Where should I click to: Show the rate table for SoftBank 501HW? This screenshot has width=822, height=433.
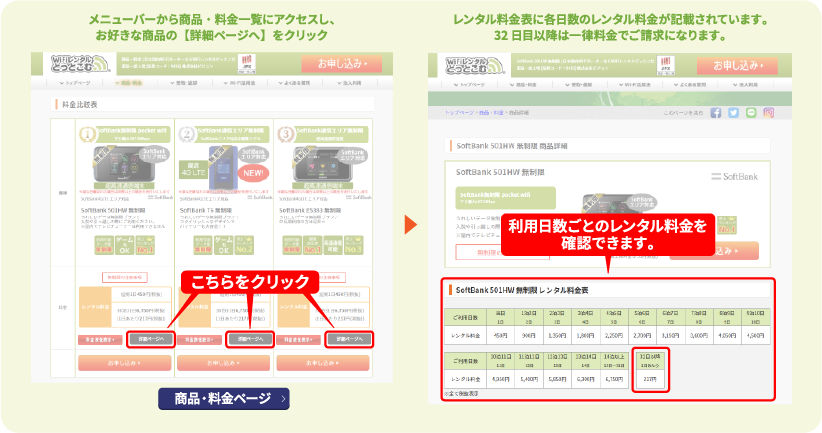pos(100,340)
